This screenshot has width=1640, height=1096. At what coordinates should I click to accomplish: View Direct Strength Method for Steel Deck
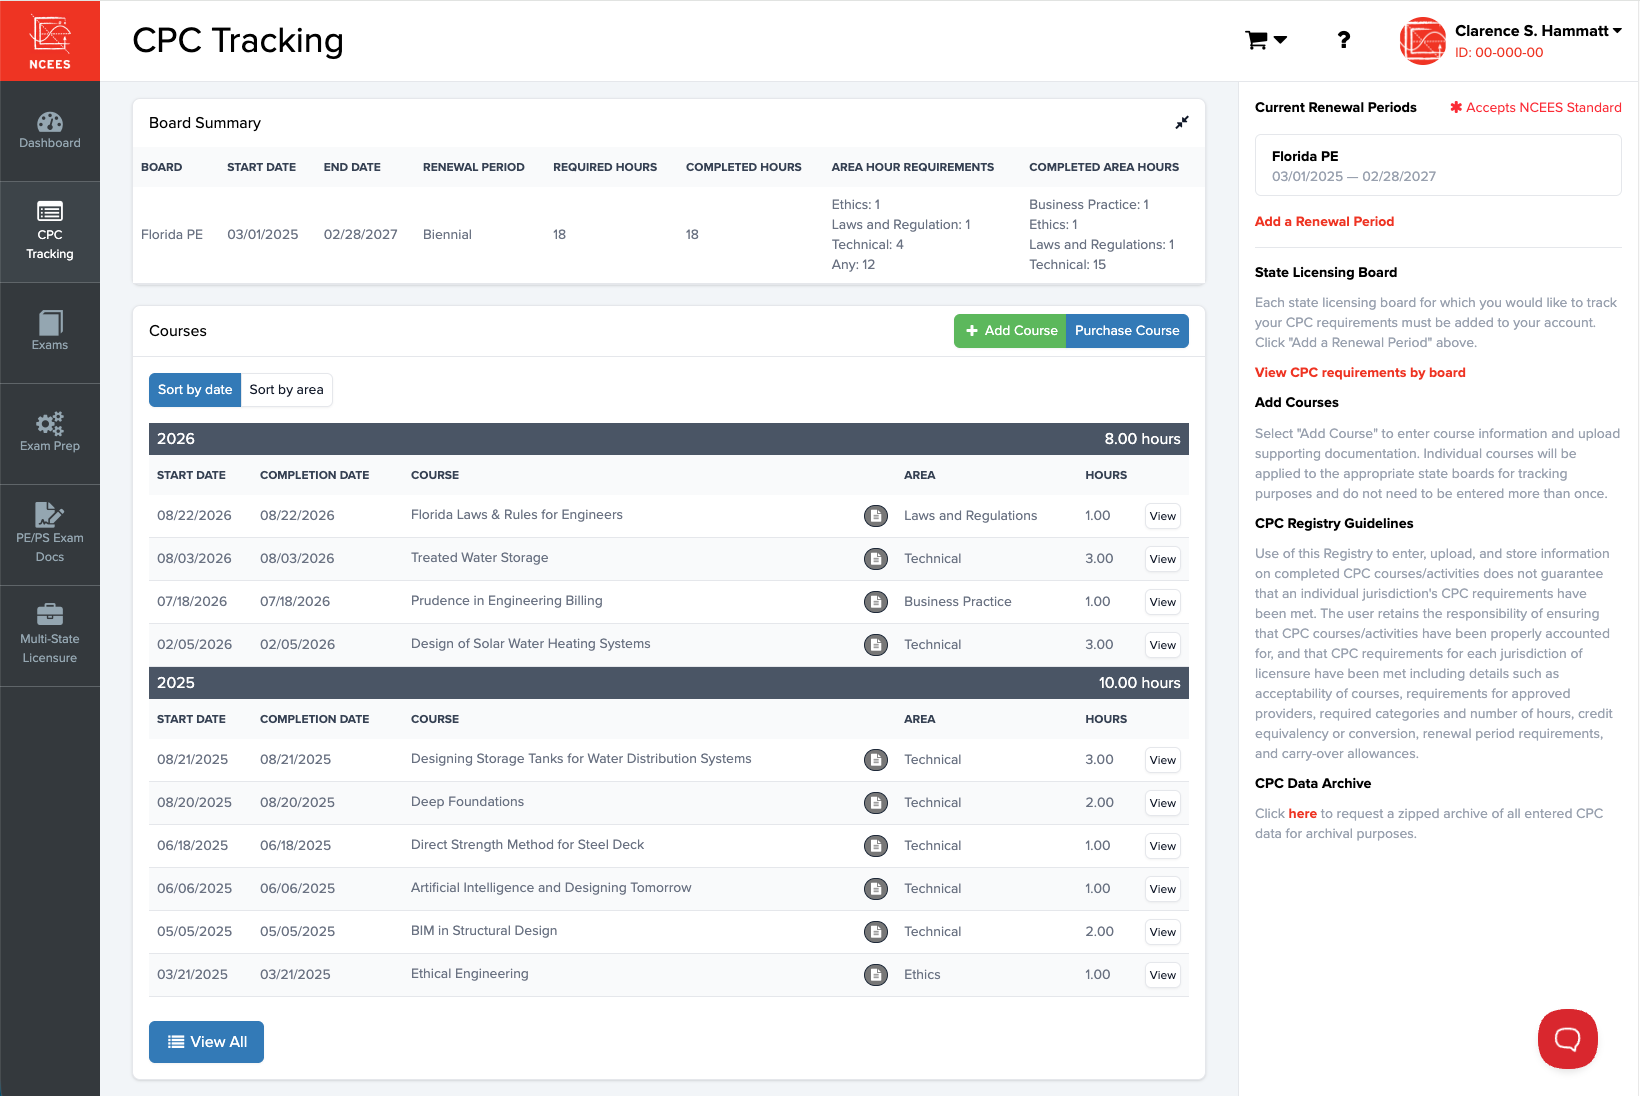pos(1163,846)
